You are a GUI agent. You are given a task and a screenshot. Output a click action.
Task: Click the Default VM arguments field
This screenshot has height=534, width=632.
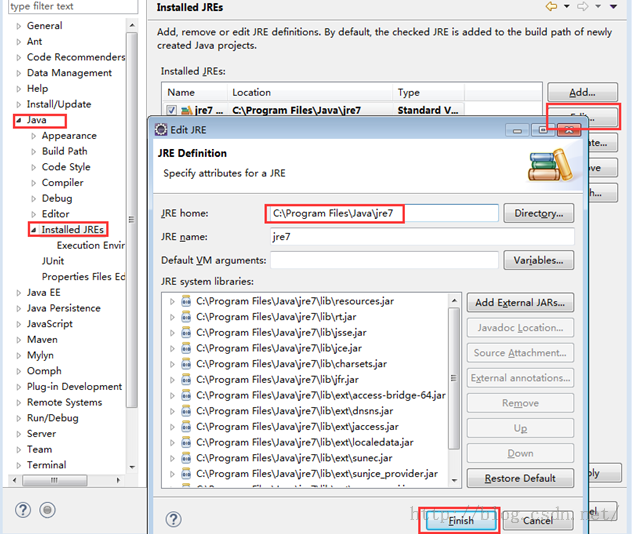point(384,260)
